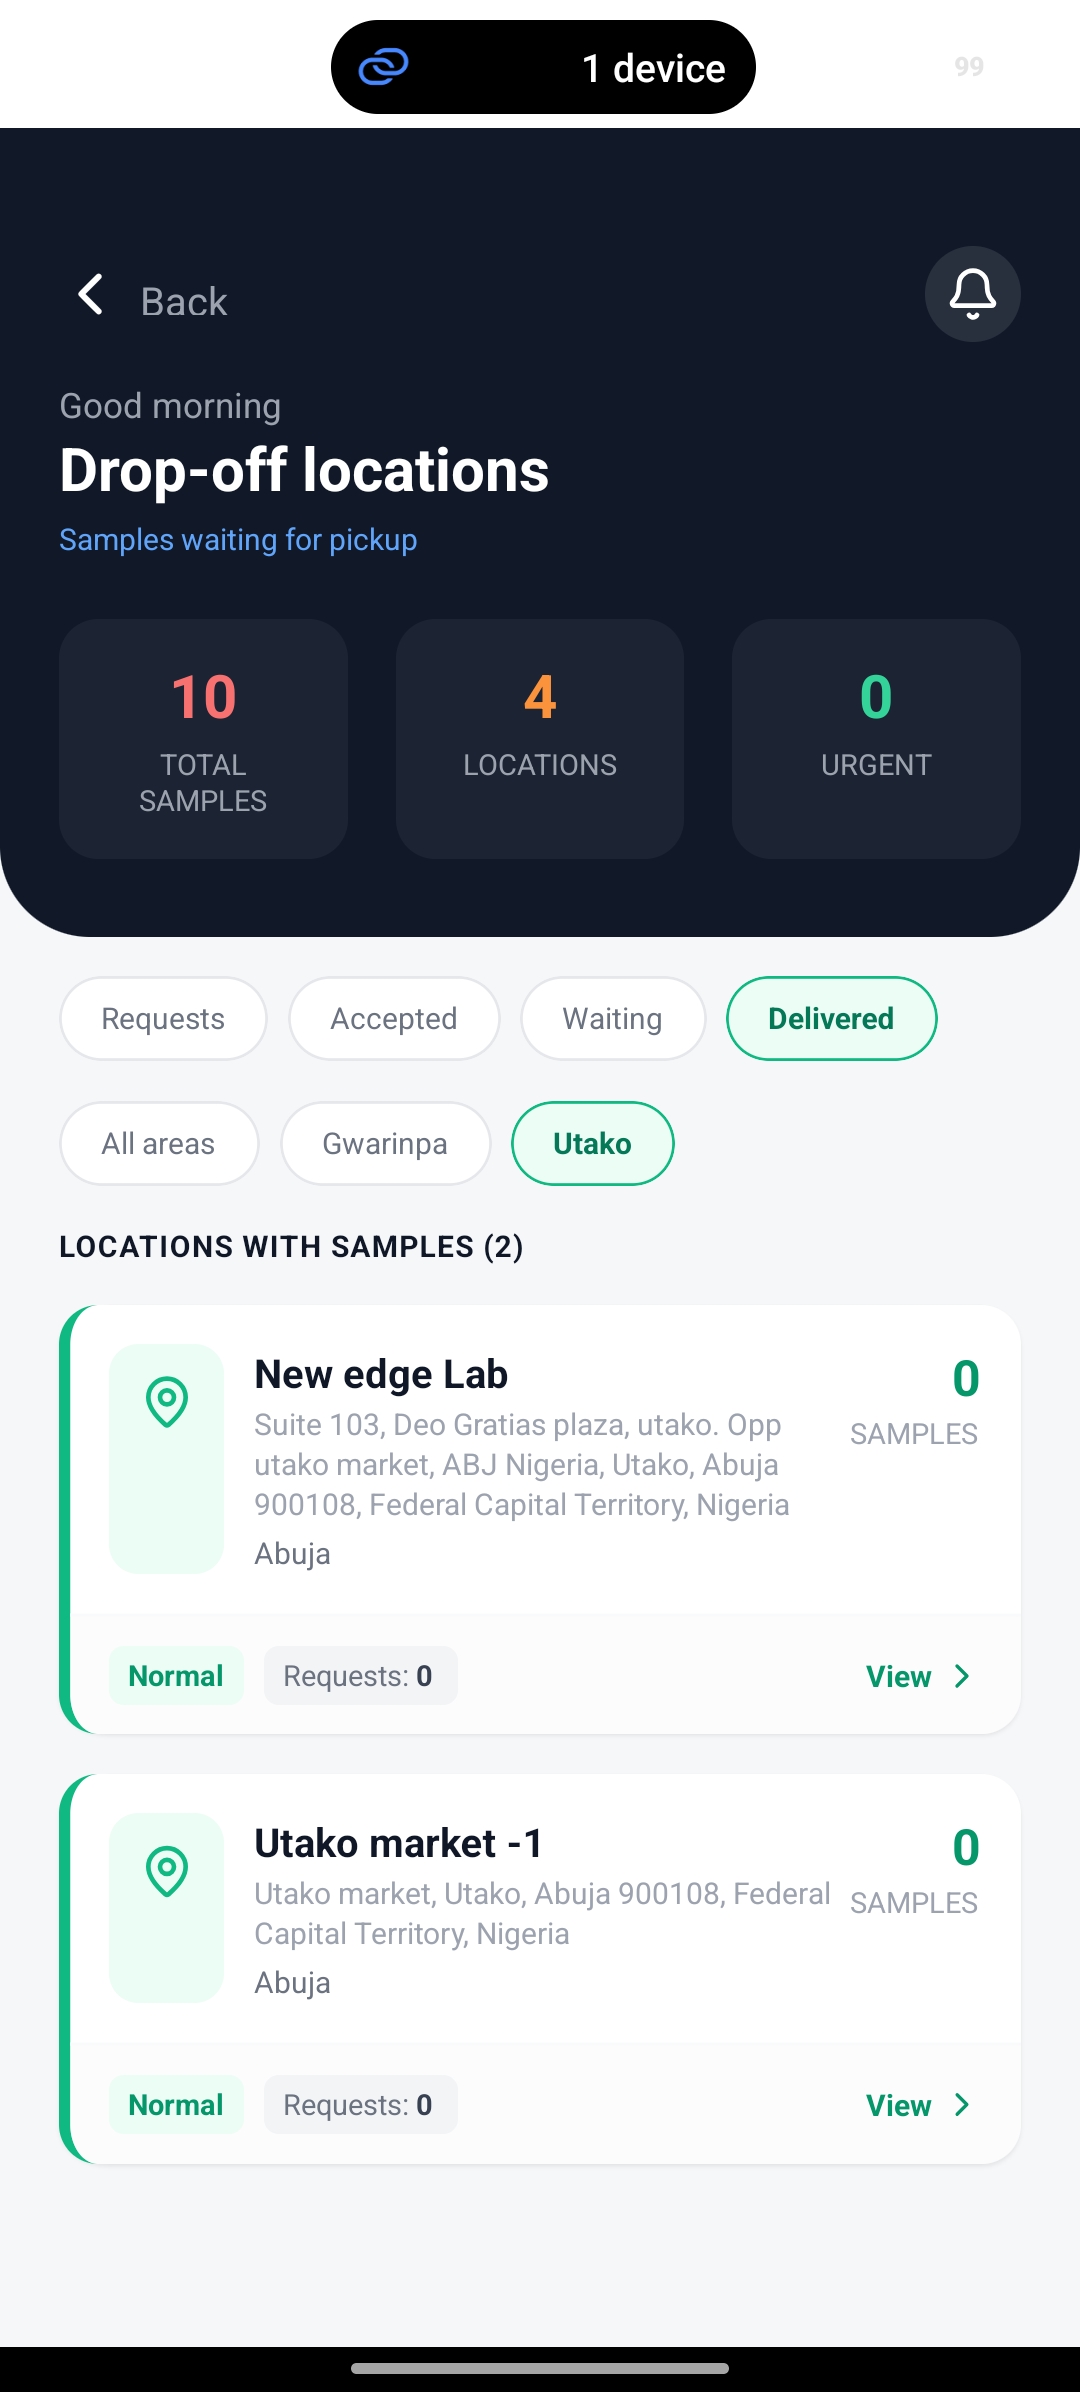Select the Accepted filter chip

tap(394, 1019)
